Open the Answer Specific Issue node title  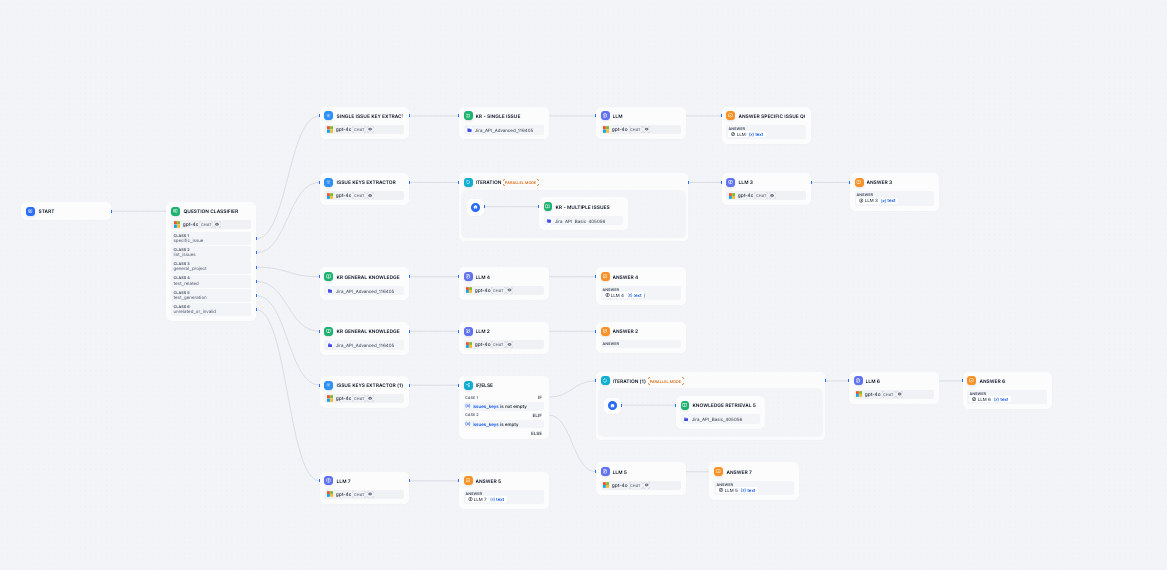(771, 116)
